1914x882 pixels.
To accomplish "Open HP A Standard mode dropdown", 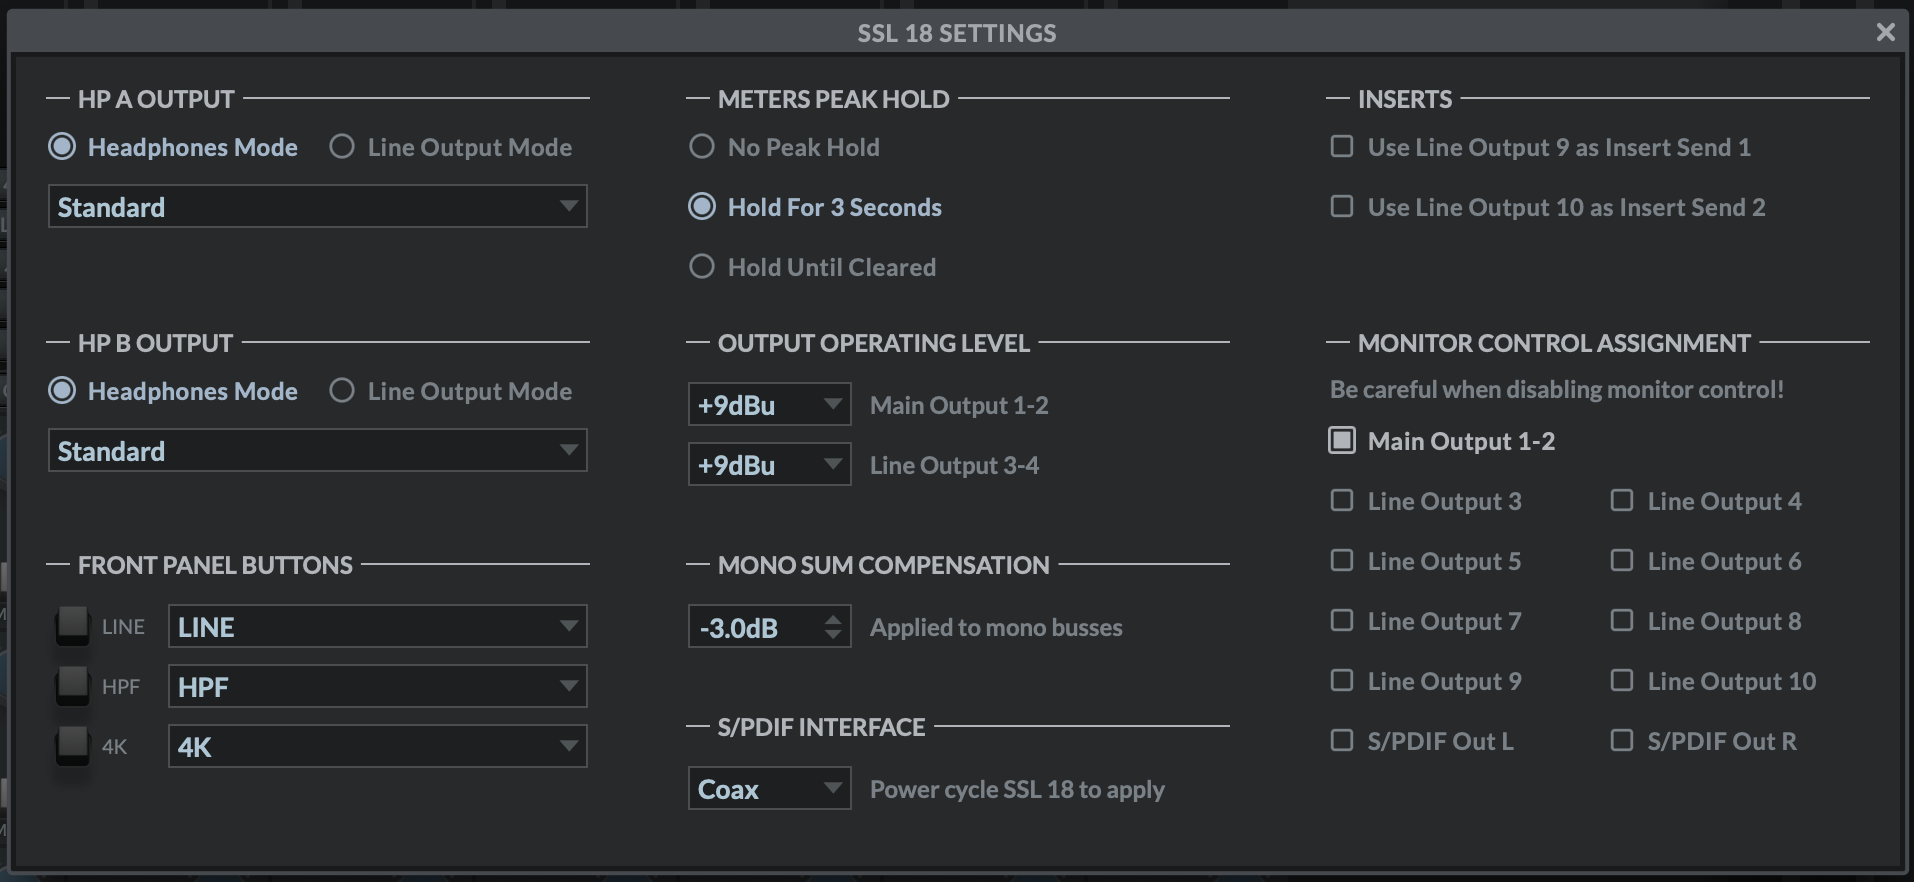I will point(317,207).
